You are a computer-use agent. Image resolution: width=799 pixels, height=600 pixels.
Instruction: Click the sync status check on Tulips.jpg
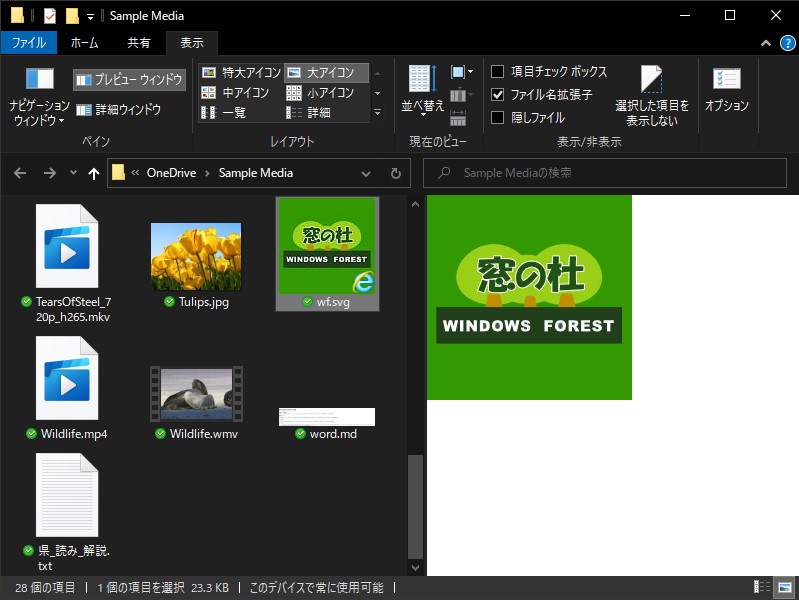pyautogui.click(x=169, y=302)
